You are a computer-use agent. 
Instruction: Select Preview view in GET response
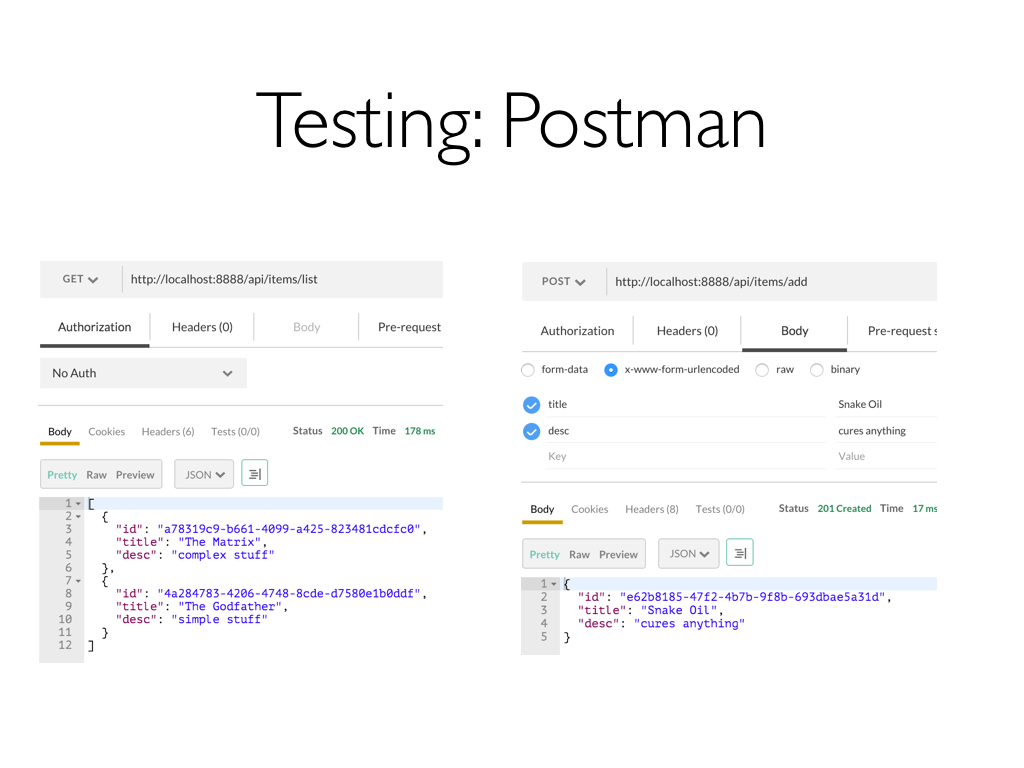click(x=135, y=475)
